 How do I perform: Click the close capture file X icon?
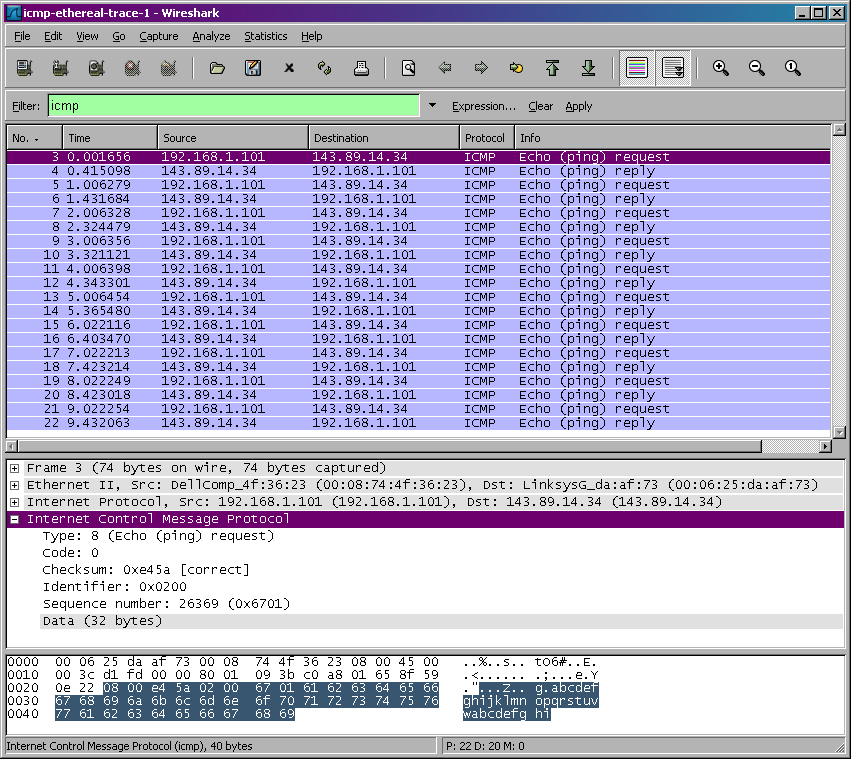click(x=289, y=68)
